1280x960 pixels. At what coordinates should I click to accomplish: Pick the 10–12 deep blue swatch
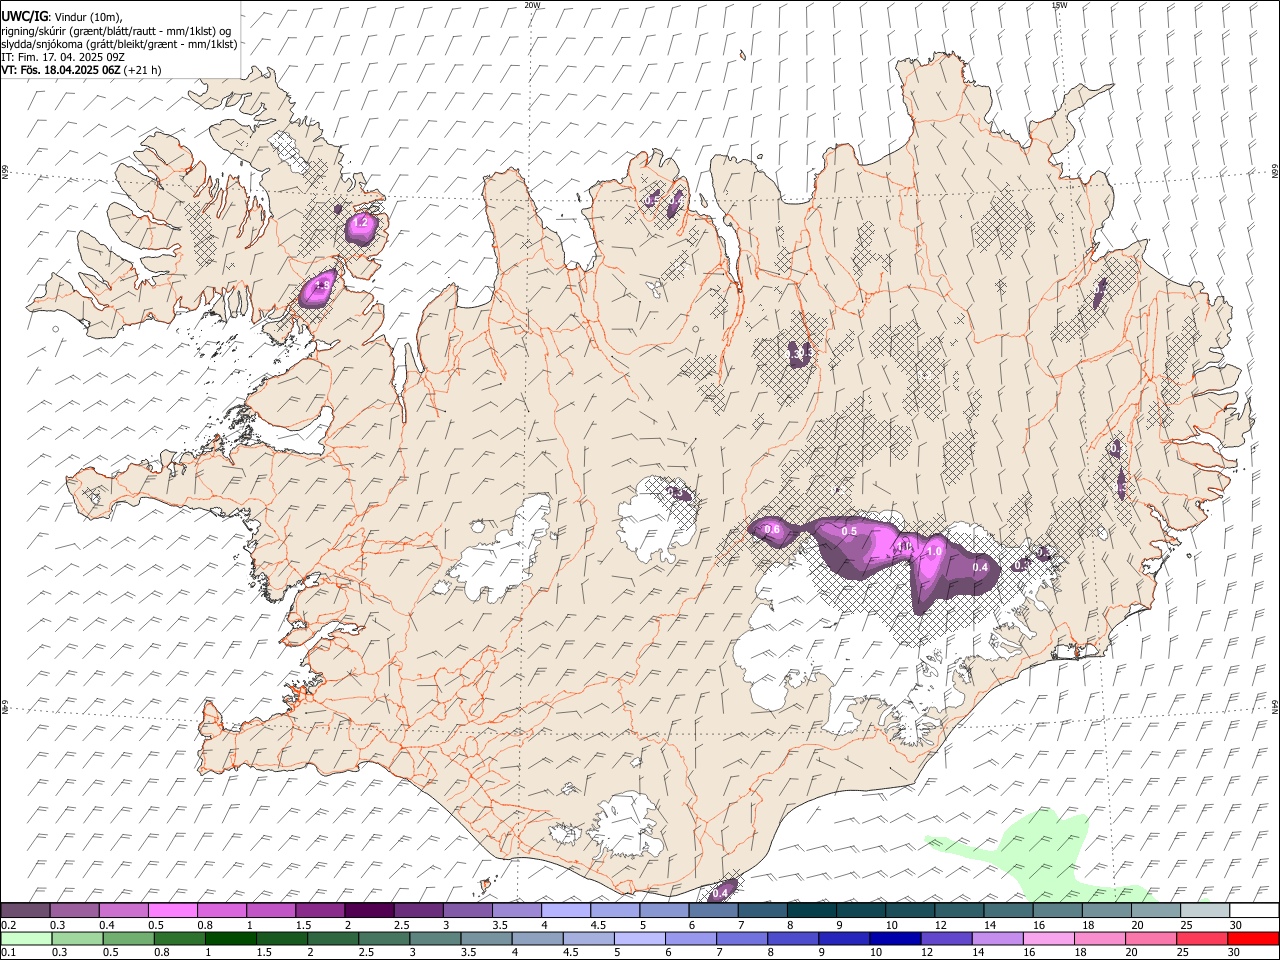pyautogui.click(x=895, y=939)
